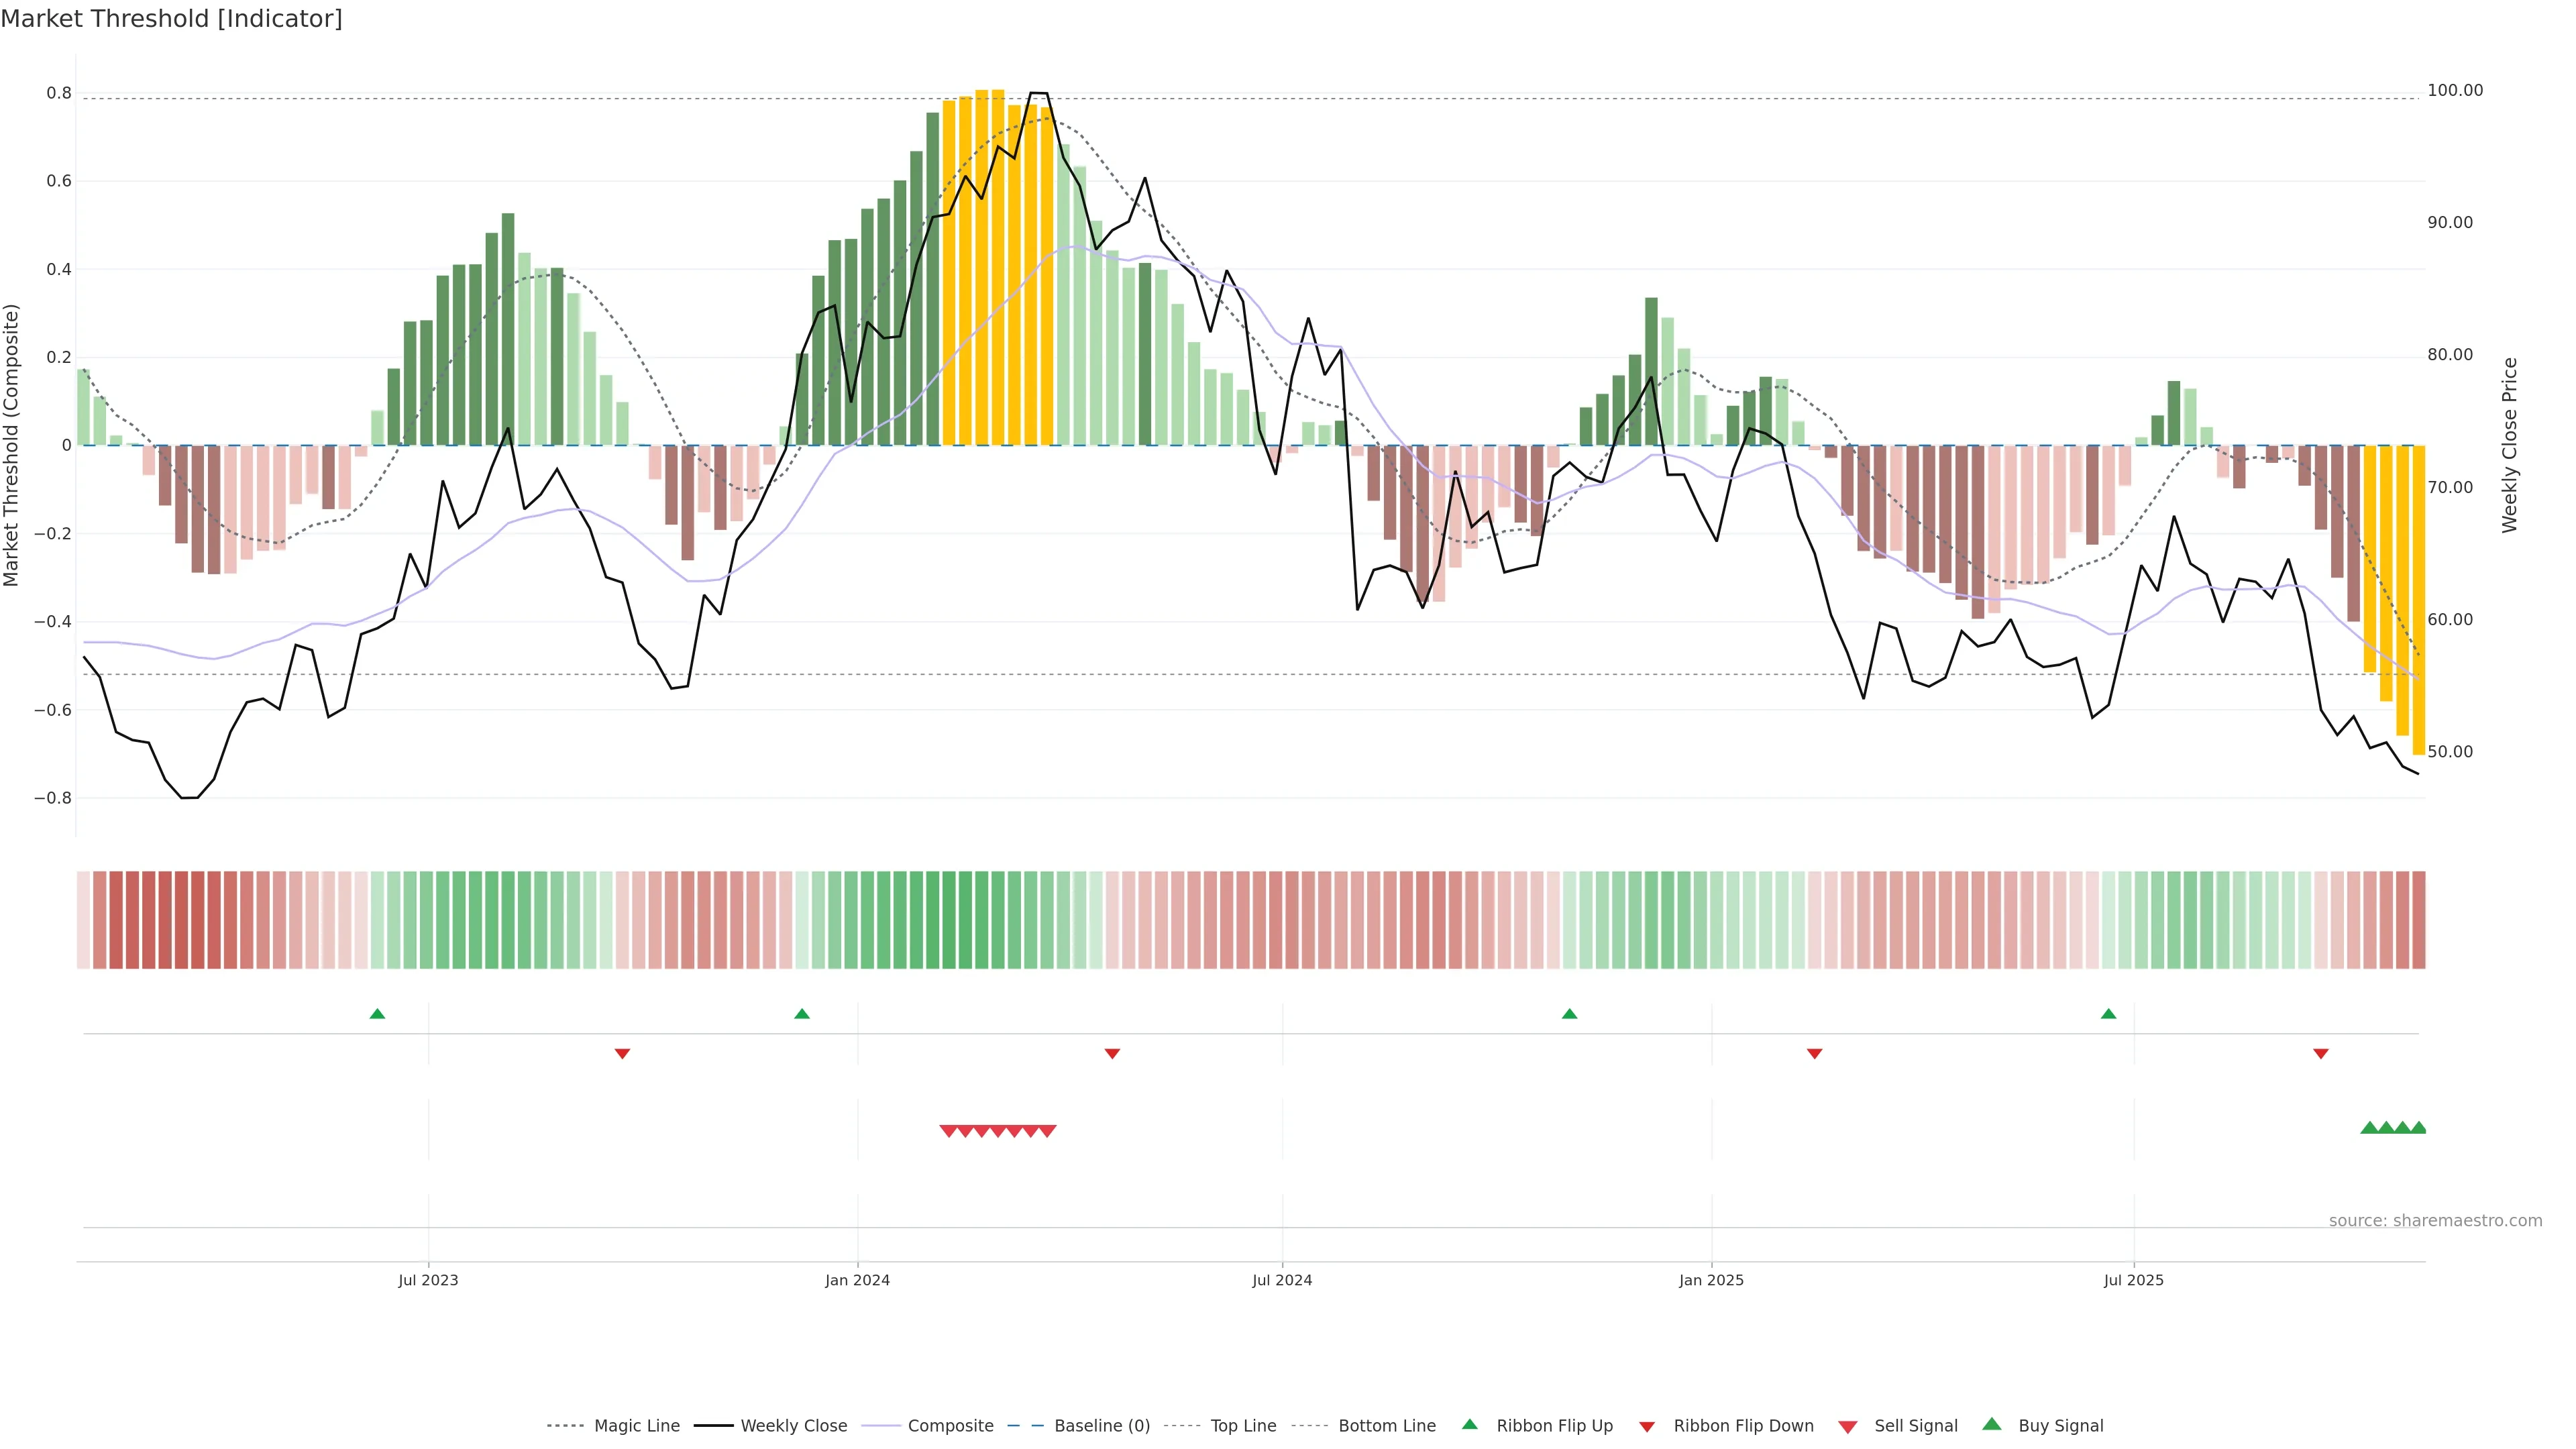The width and height of the screenshot is (2576, 1449).
Task: Click the Jul 2025 x-axis label
Action: pyautogui.click(x=2133, y=1280)
